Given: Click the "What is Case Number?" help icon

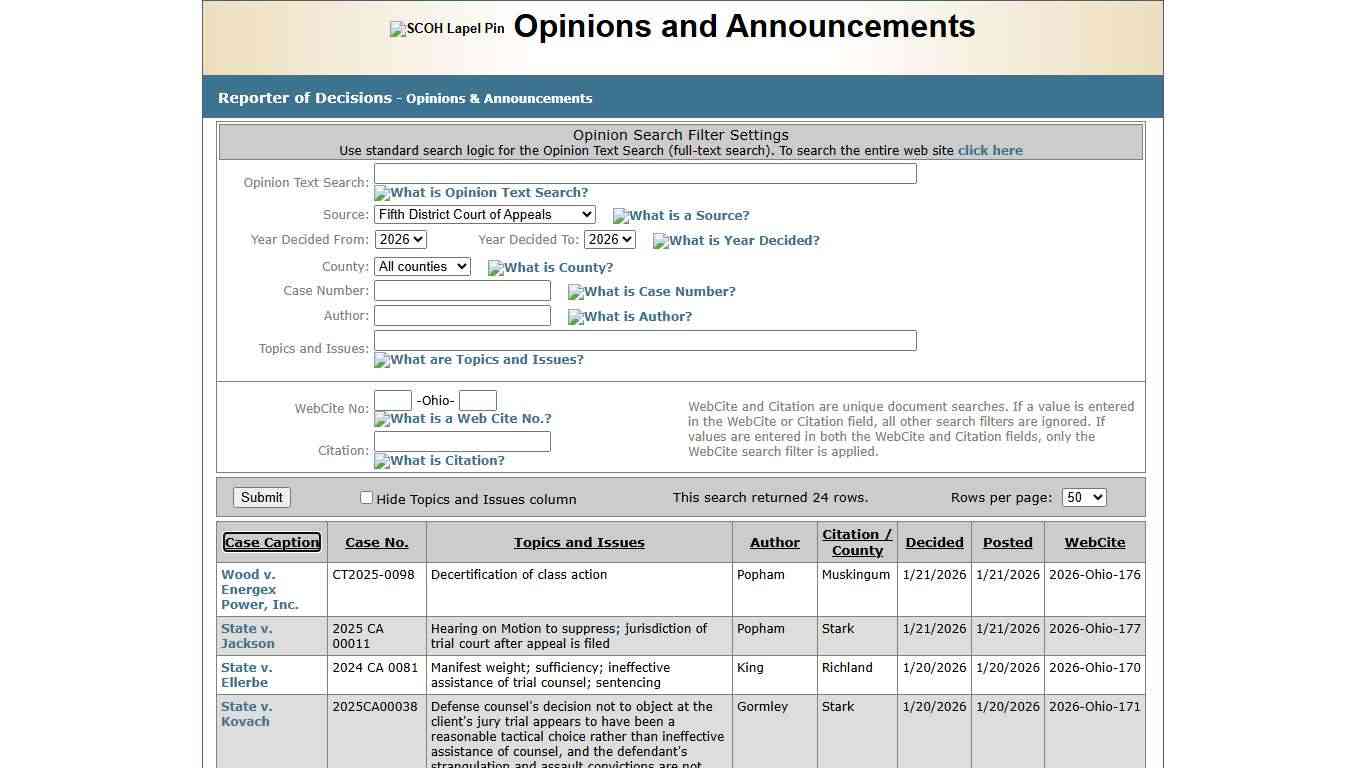Looking at the screenshot, I should (x=651, y=291).
